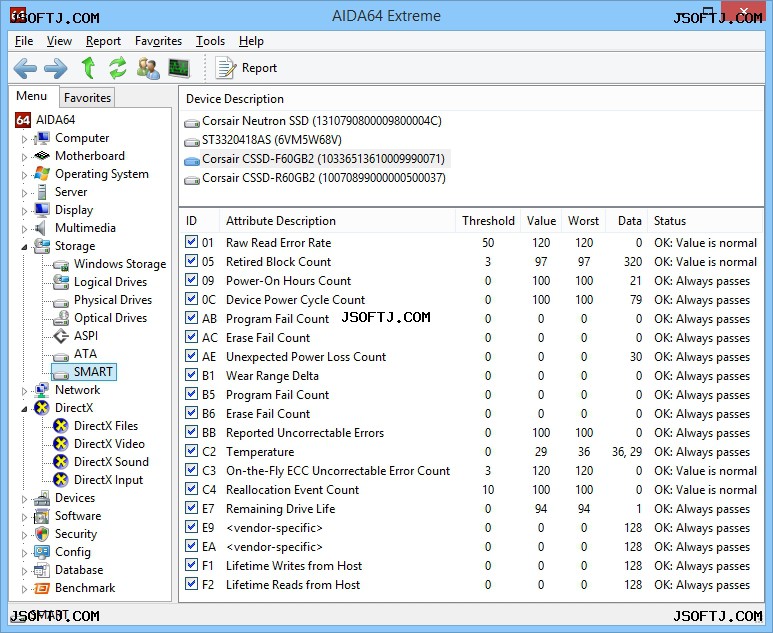Screen dimensions: 773x633
Task: Click the DirectX Files icon
Action: click(x=61, y=426)
